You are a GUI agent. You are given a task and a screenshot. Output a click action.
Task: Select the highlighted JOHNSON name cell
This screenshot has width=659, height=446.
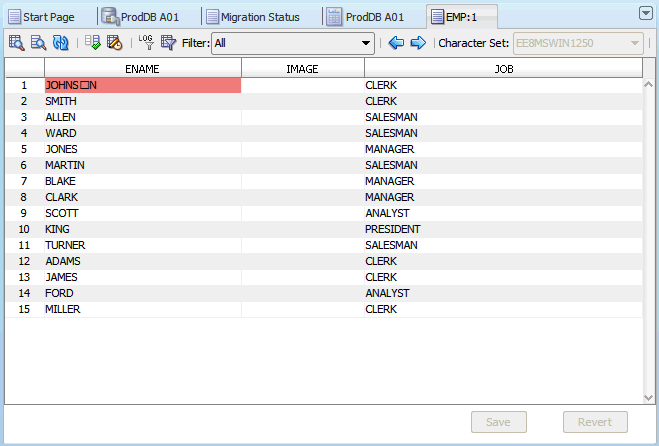pos(143,86)
